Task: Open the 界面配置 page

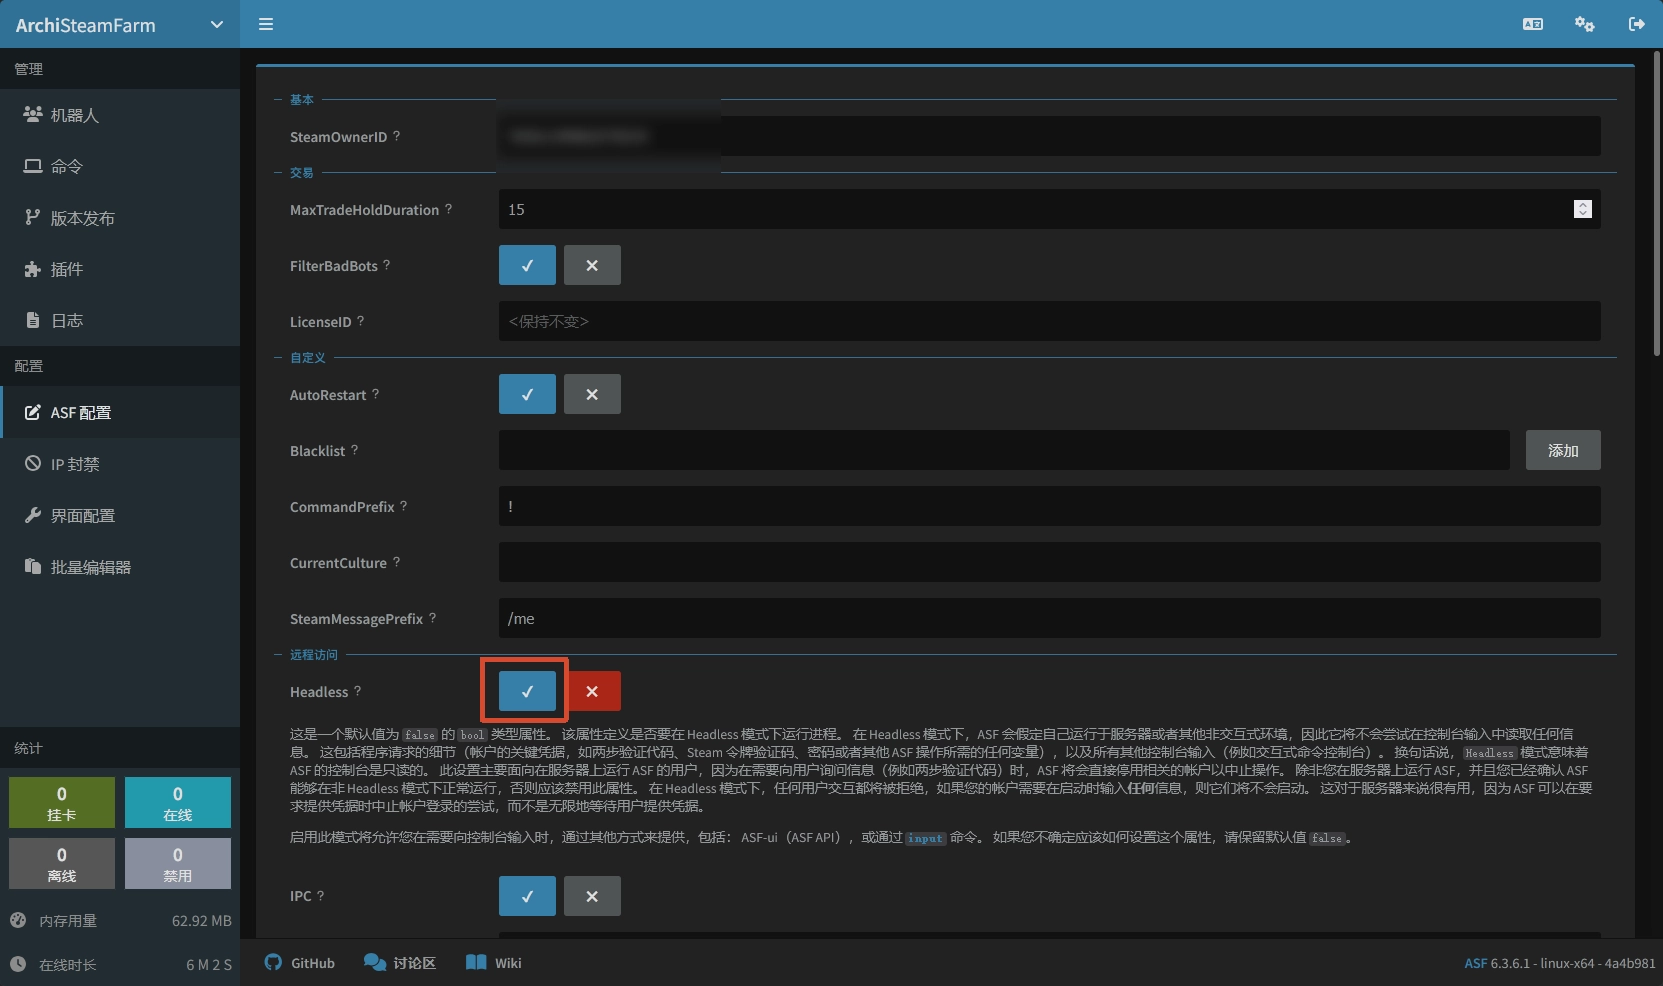Action: pyautogui.click(x=120, y=515)
